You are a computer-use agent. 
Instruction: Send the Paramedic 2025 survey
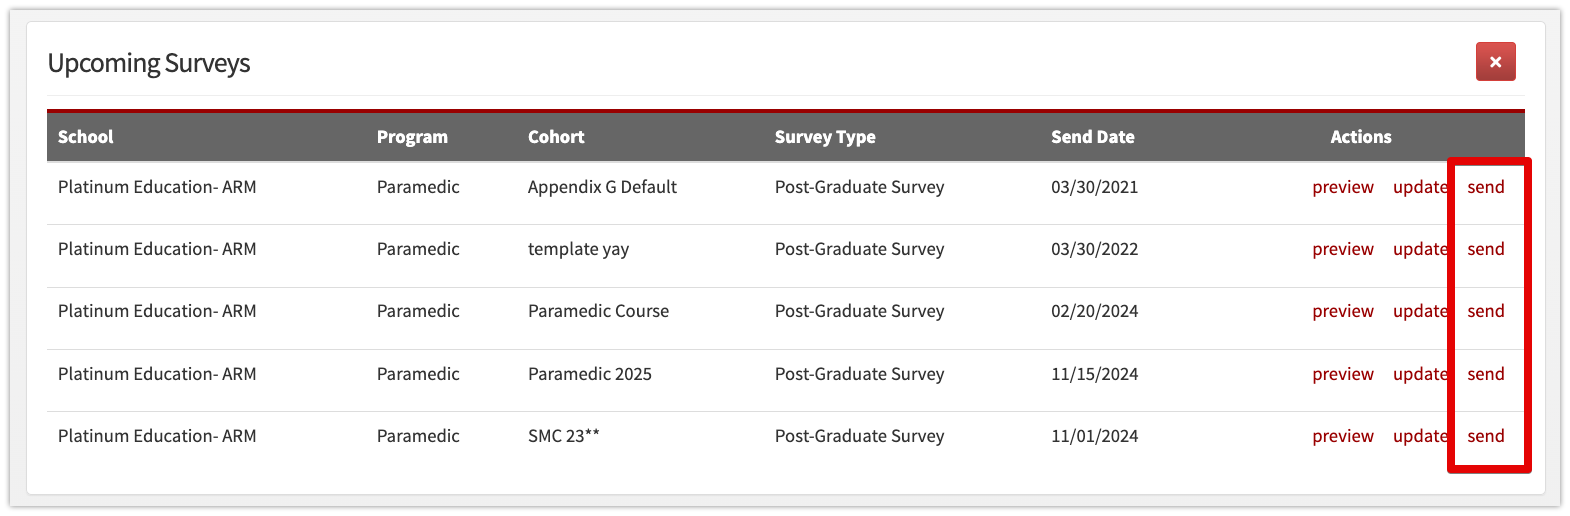(1486, 374)
